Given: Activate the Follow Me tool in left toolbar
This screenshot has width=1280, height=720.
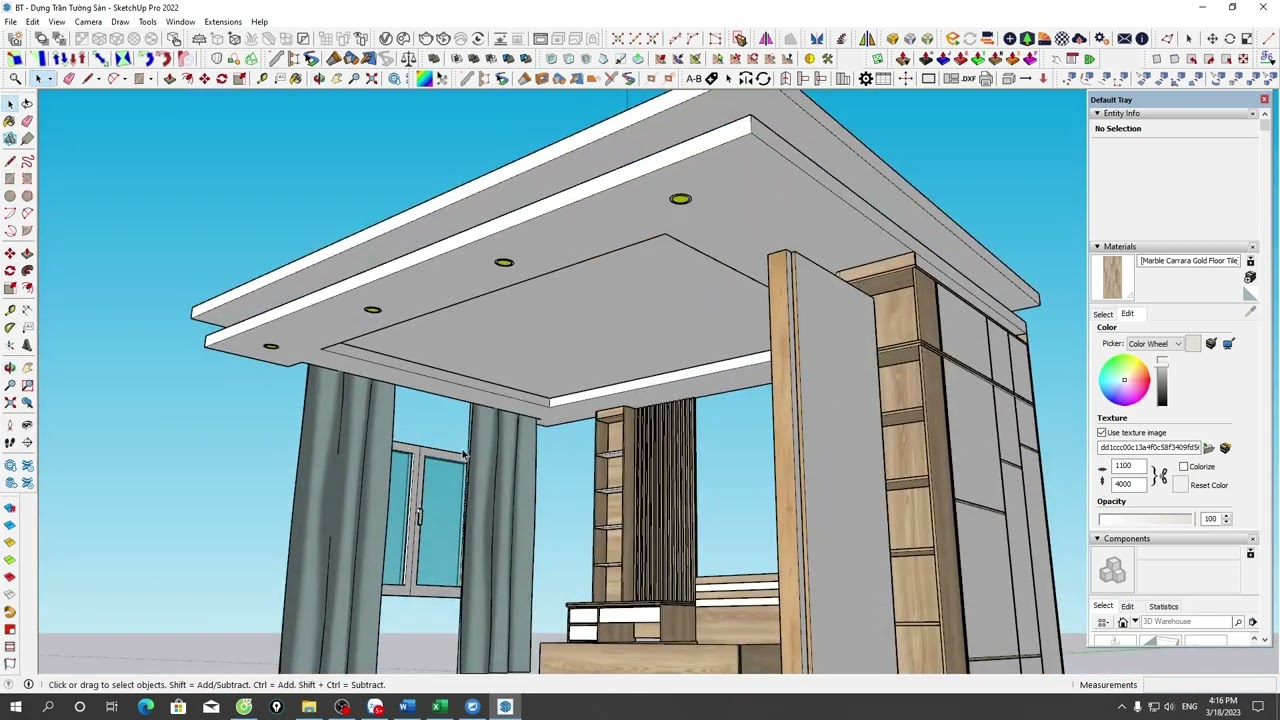Looking at the screenshot, I should (x=27, y=271).
